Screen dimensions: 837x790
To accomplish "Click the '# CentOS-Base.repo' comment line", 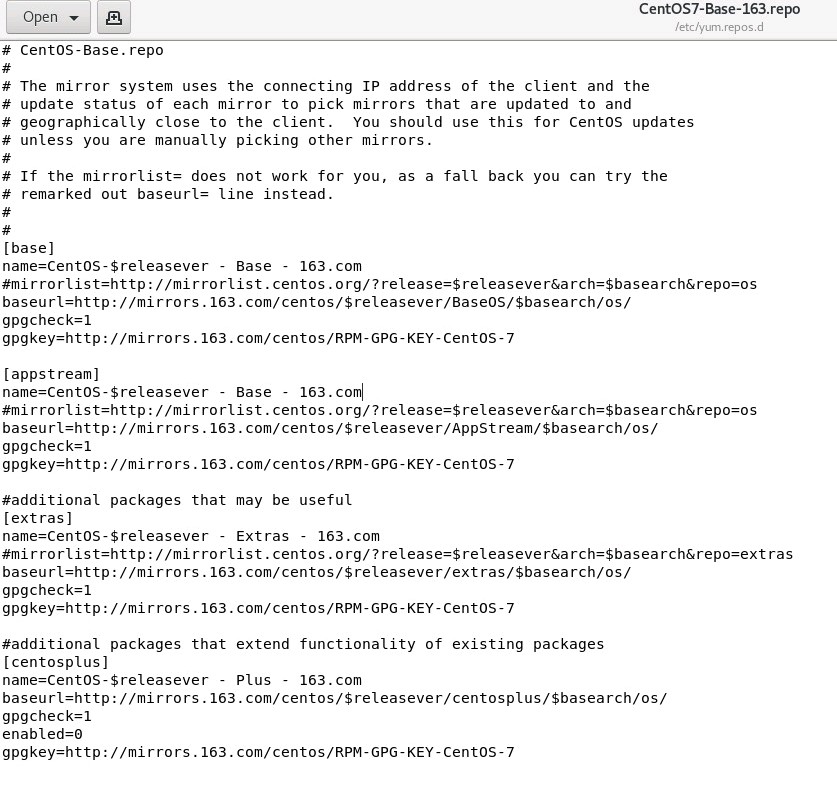I will (x=83, y=50).
